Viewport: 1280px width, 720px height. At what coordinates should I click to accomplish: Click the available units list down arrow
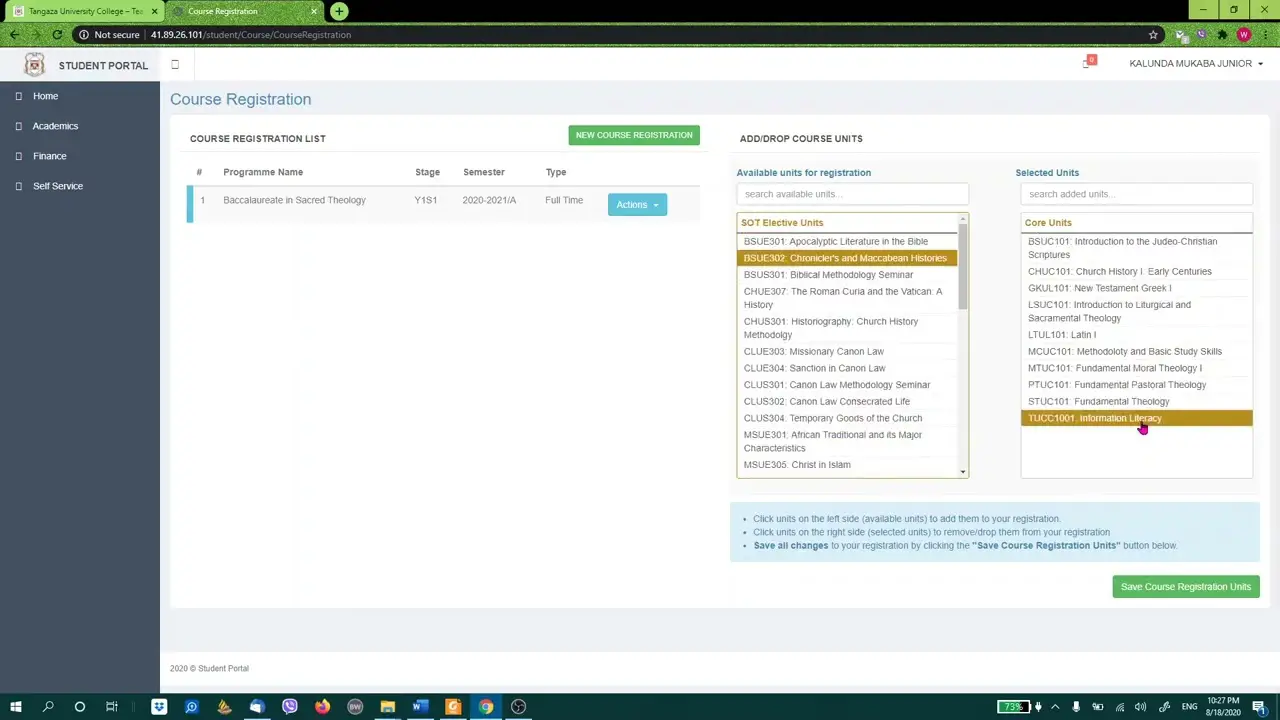click(963, 472)
